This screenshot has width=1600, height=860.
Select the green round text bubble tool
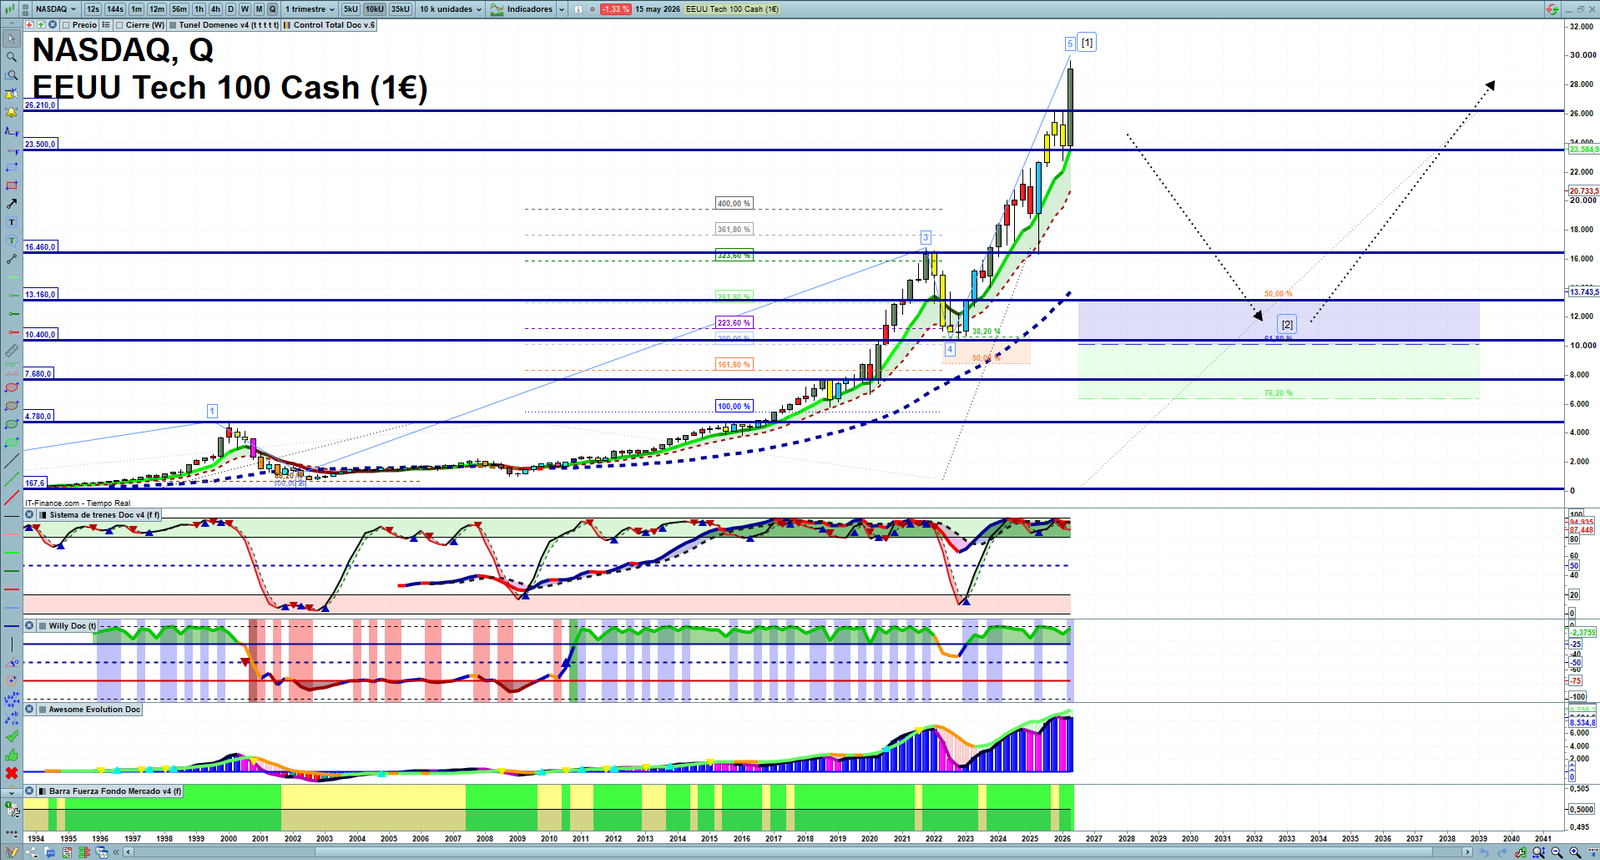(11, 240)
